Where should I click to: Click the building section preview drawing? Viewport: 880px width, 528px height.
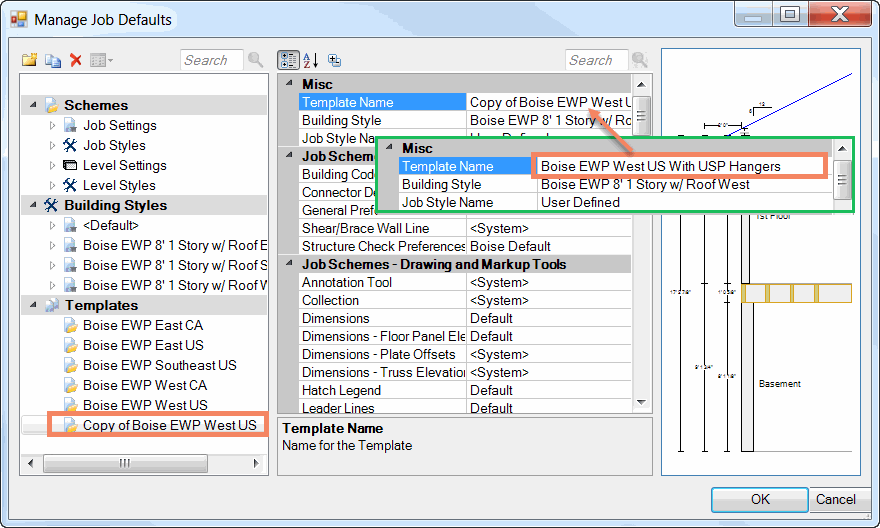pos(760,262)
